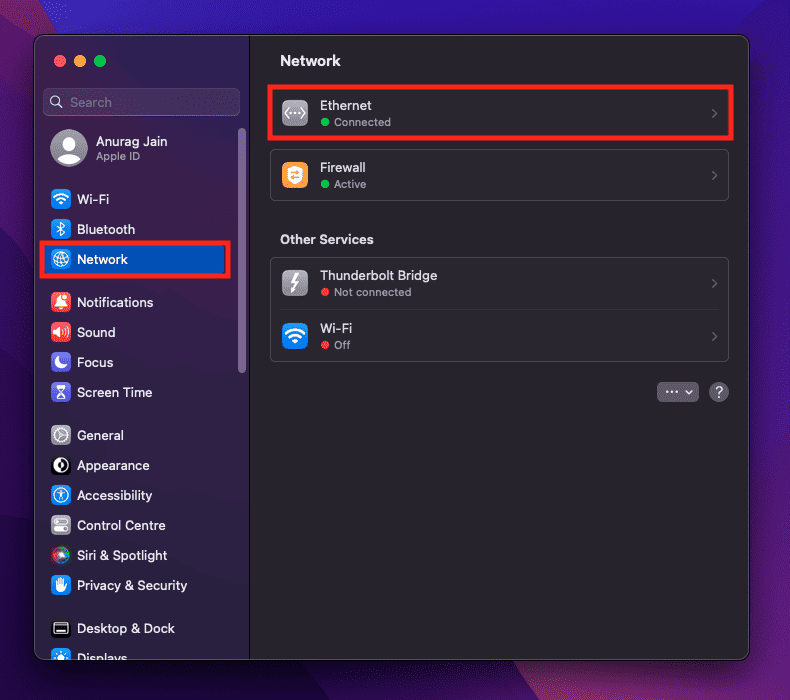Open the Appearance pane label
Image resolution: width=790 pixels, height=700 pixels.
(113, 466)
